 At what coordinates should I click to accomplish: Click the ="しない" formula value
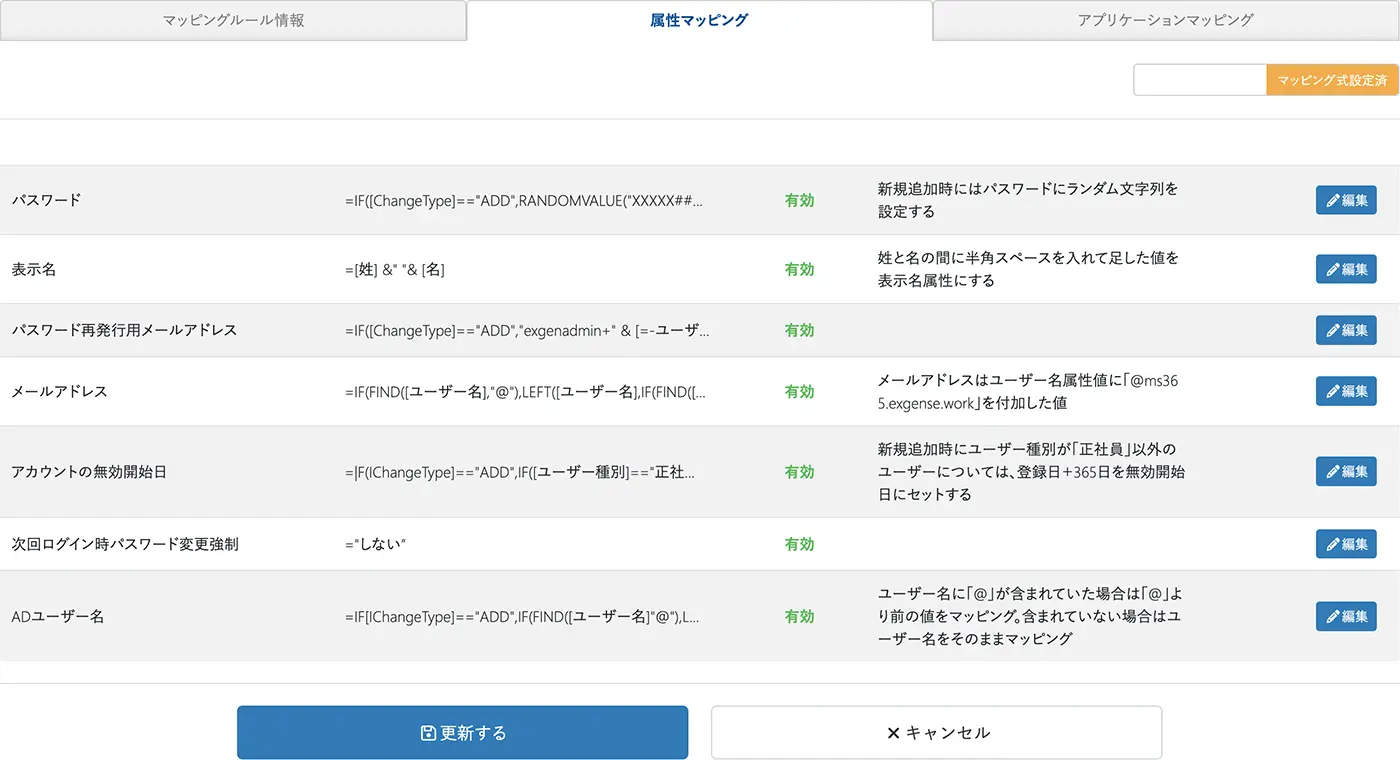[x=376, y=544]
